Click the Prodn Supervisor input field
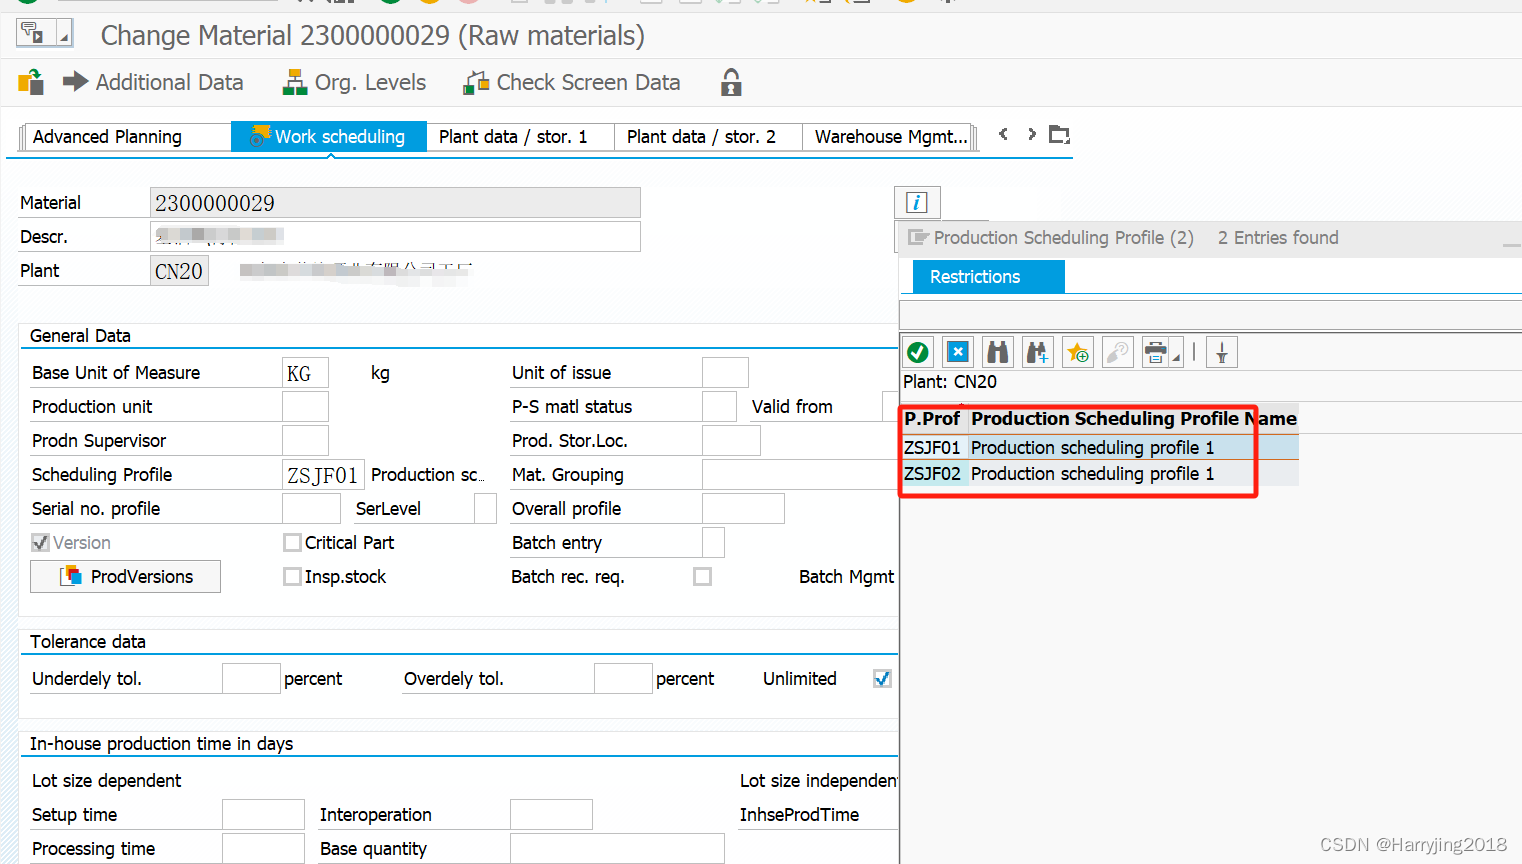1522x864 pixels. click(305, 441)
